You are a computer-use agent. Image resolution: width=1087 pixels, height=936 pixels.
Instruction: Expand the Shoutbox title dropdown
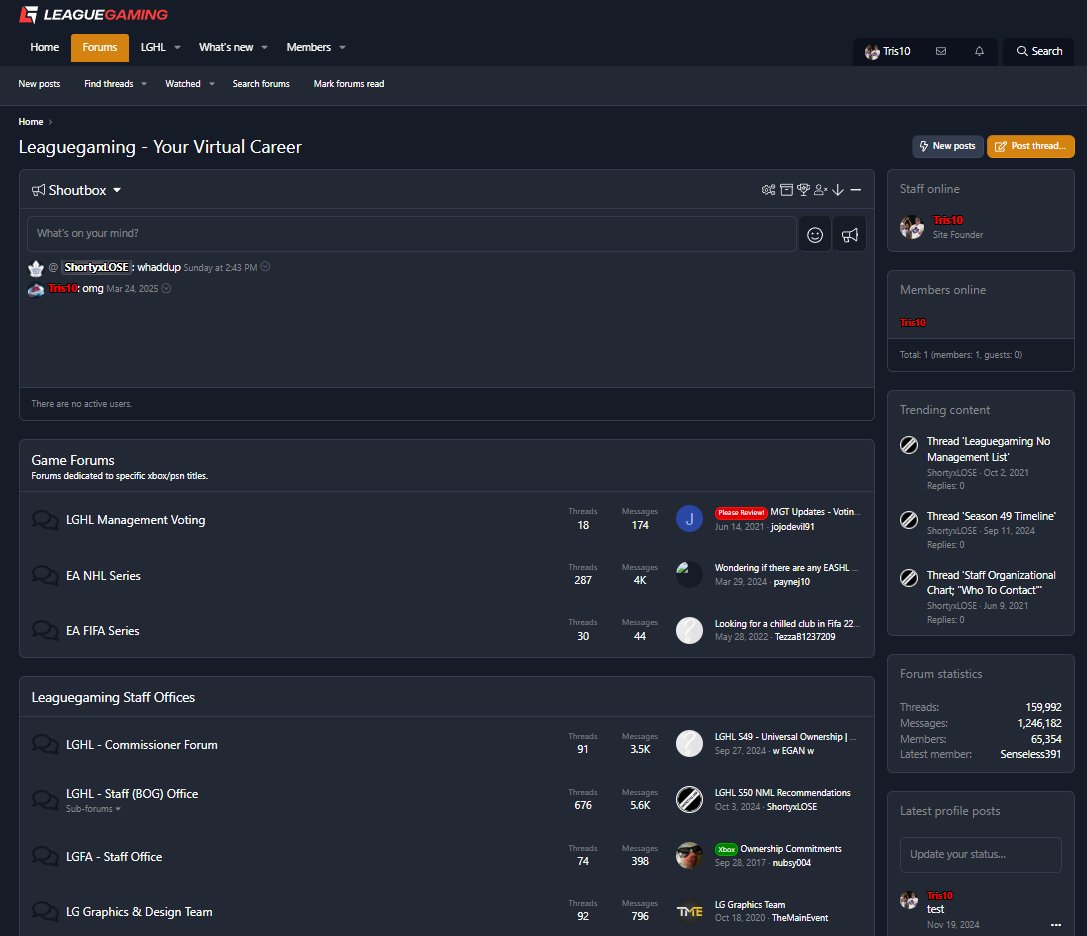tap(117, 190)
